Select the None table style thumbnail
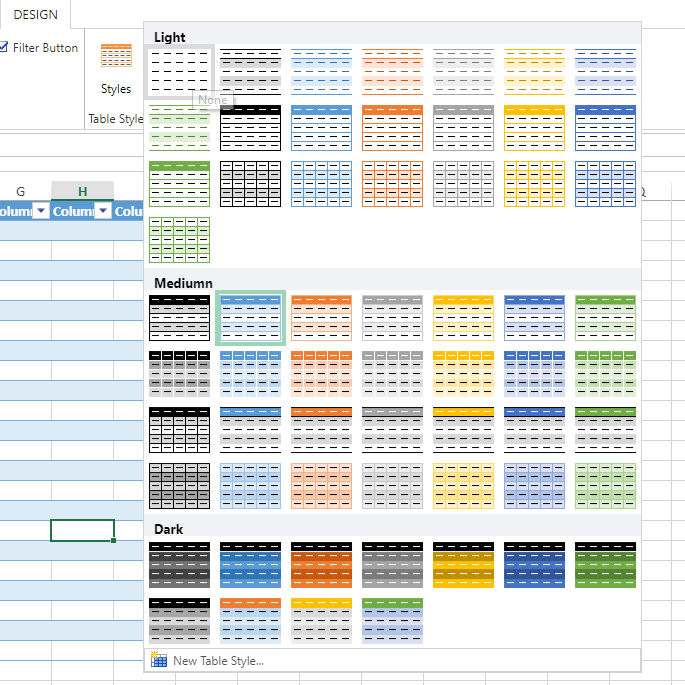This screenshot has height=685, width=685. click(x=179, y=72)
